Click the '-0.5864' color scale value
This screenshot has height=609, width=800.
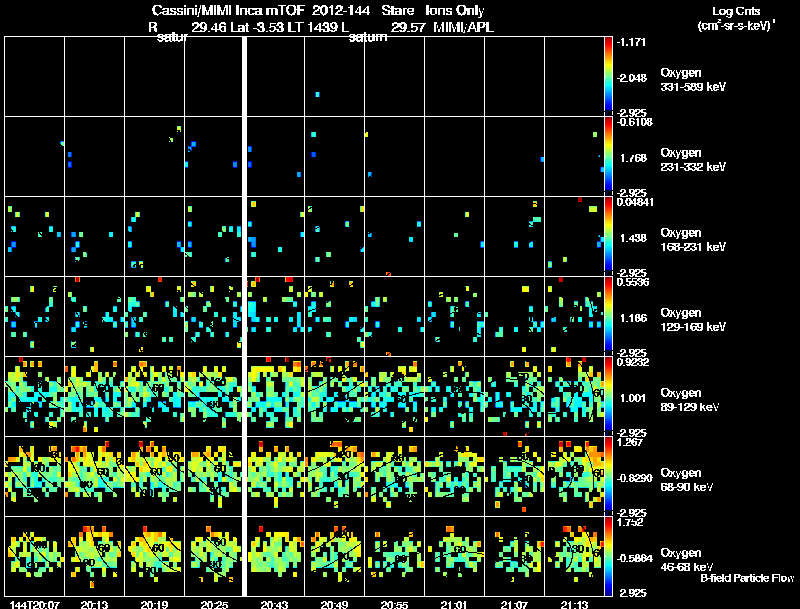point(634,558)
